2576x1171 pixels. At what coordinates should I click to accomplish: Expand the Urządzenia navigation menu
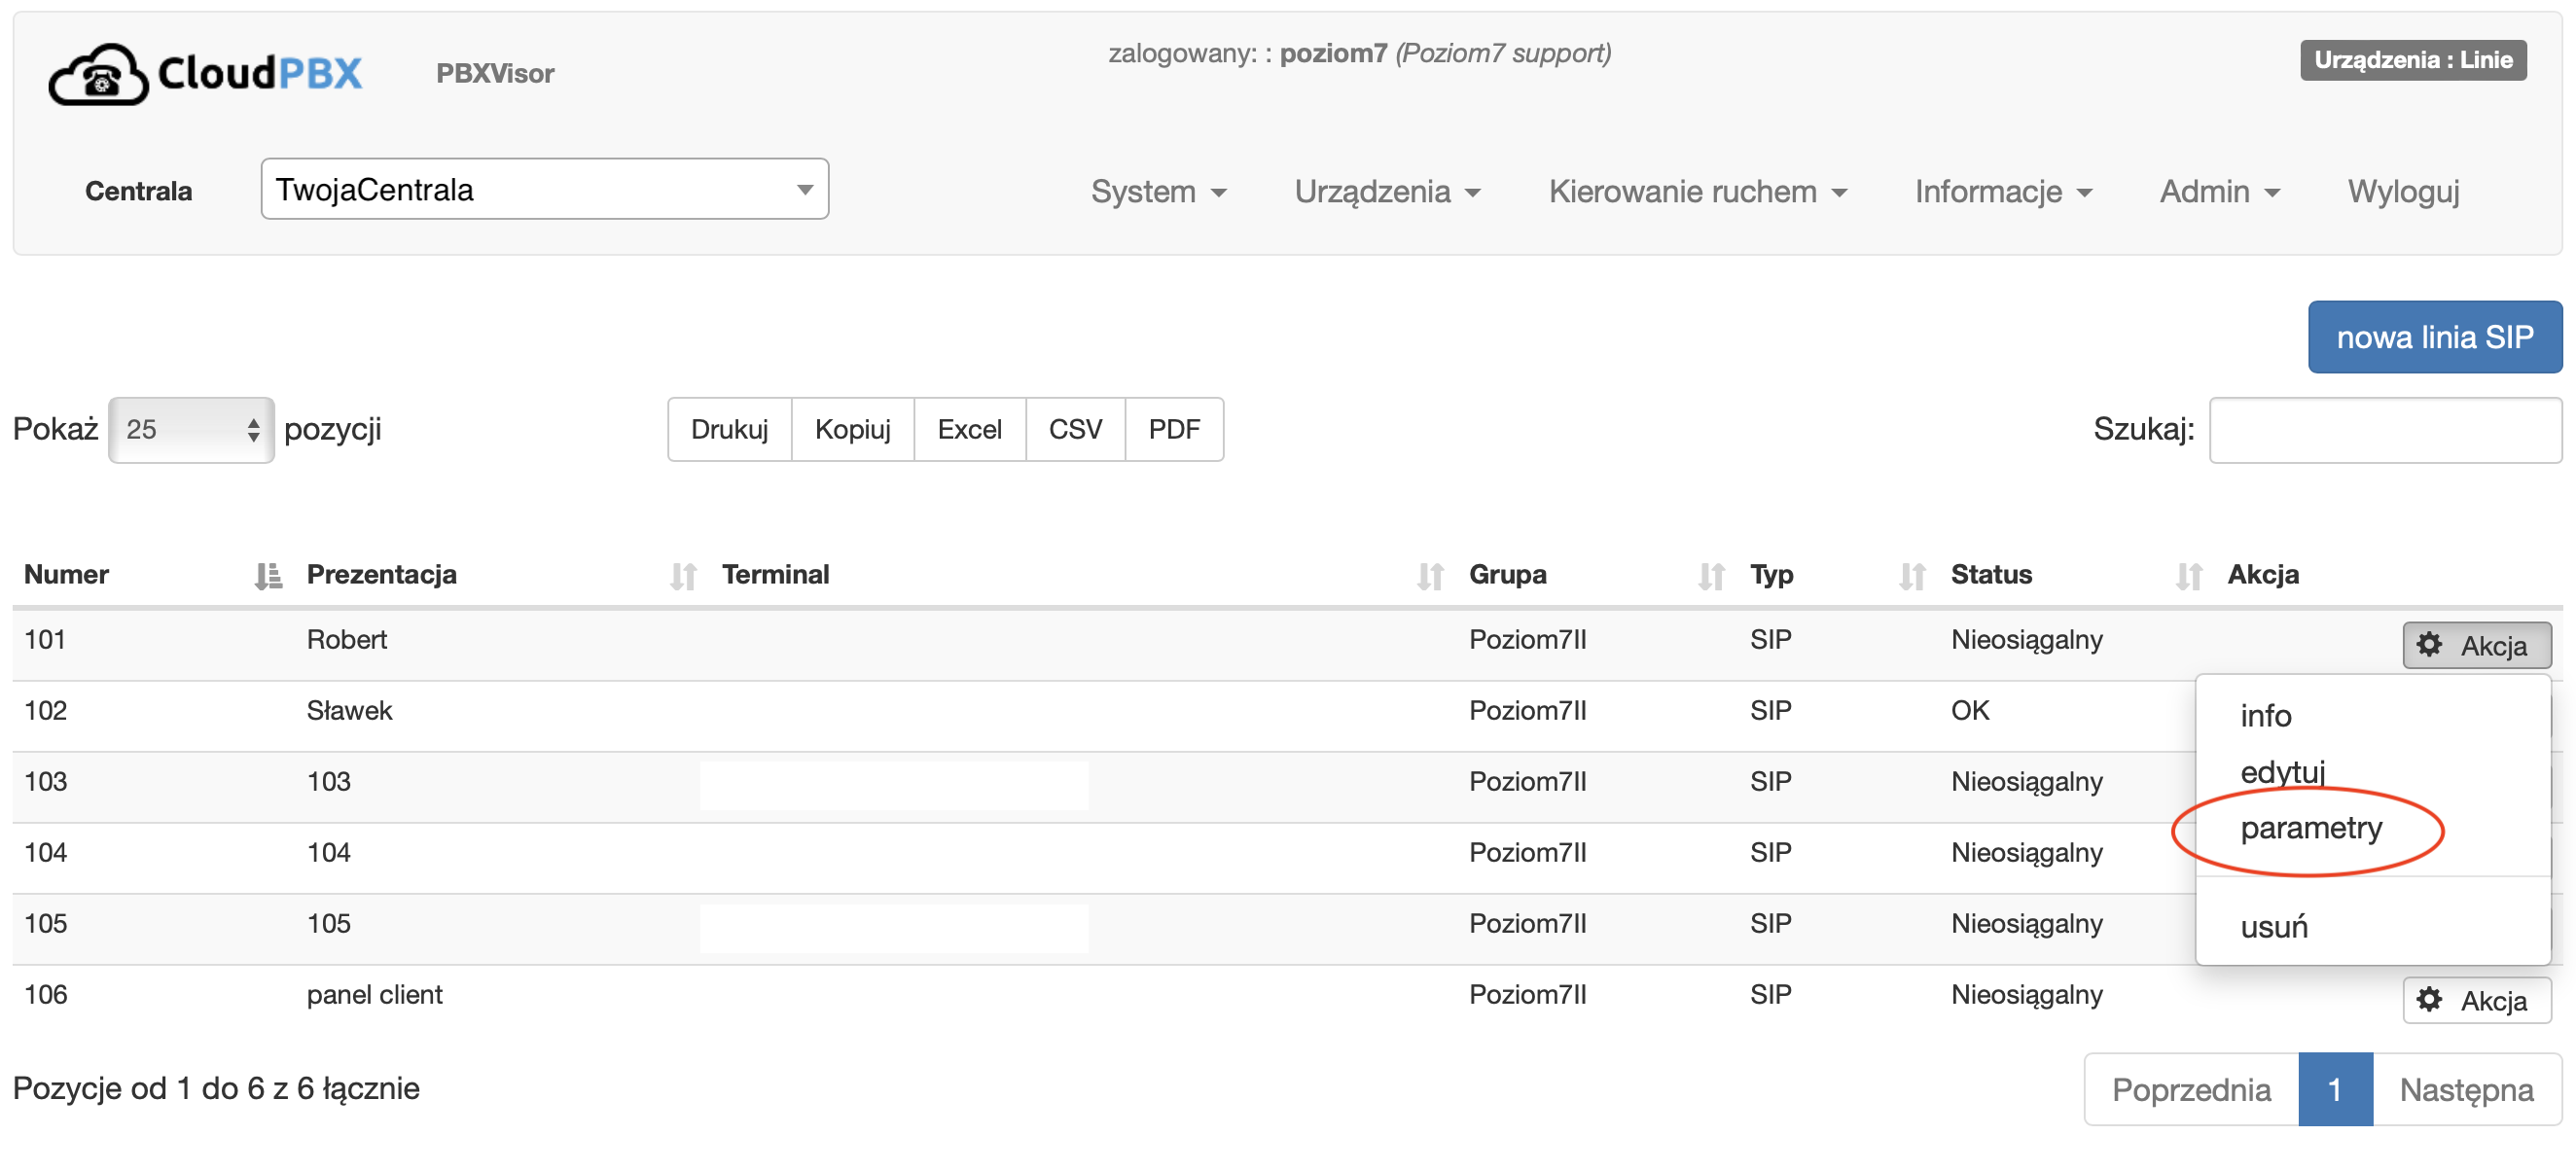1386,191
